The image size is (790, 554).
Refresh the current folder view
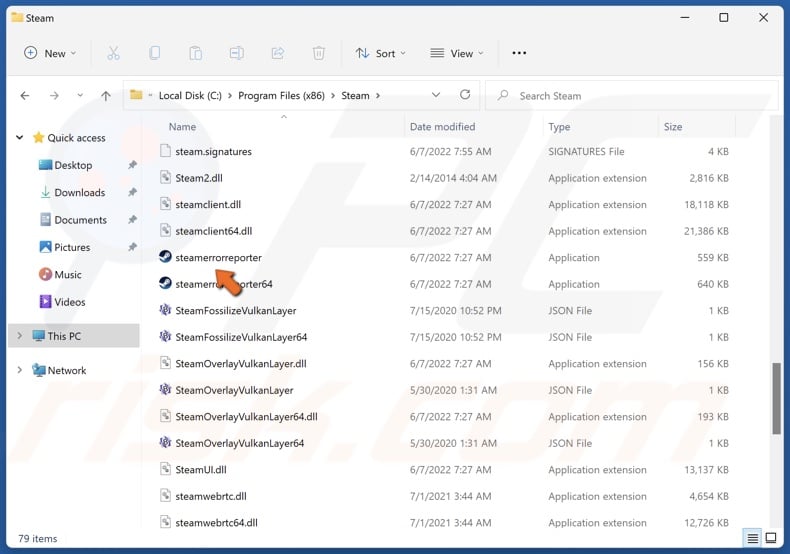coord(465,95)
